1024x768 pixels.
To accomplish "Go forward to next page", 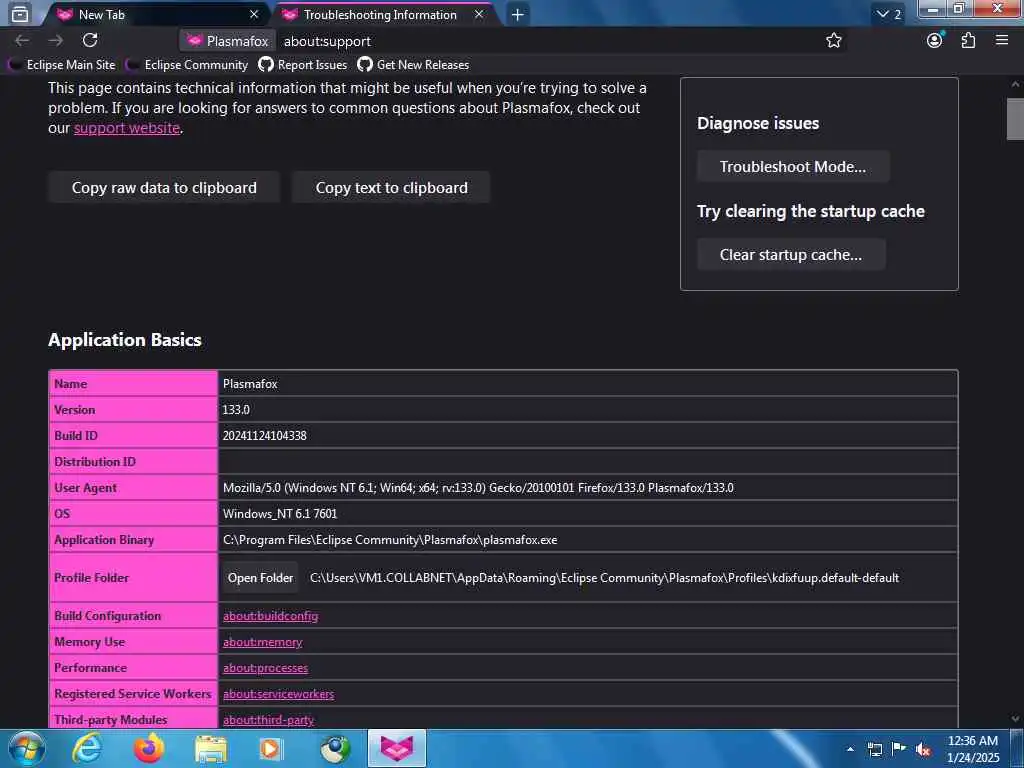I will (56, 40).
